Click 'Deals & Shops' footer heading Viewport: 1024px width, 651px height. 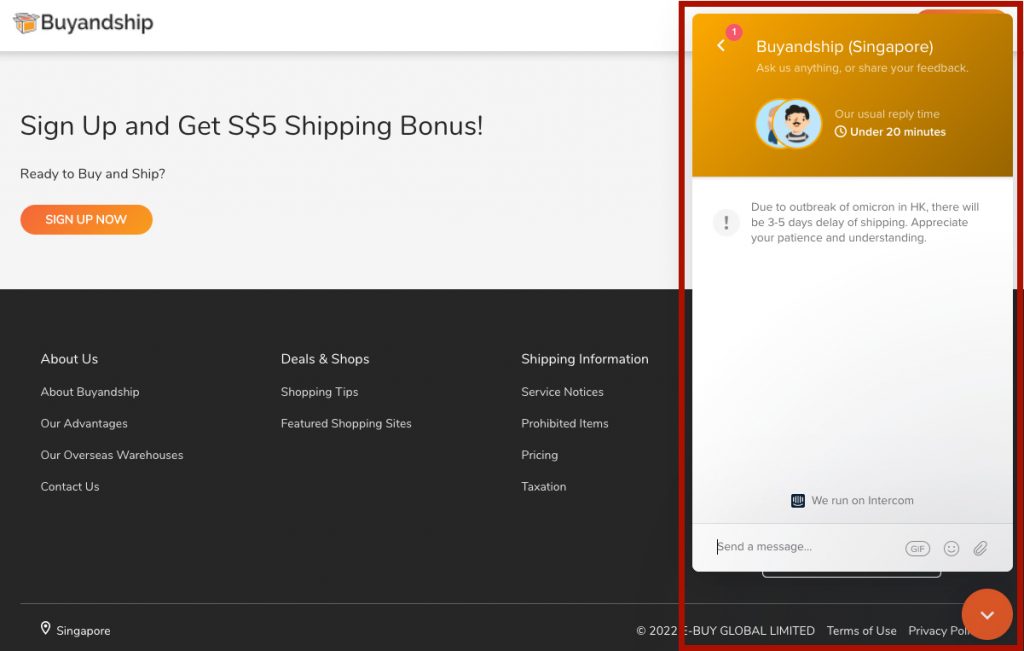point(325,359)
